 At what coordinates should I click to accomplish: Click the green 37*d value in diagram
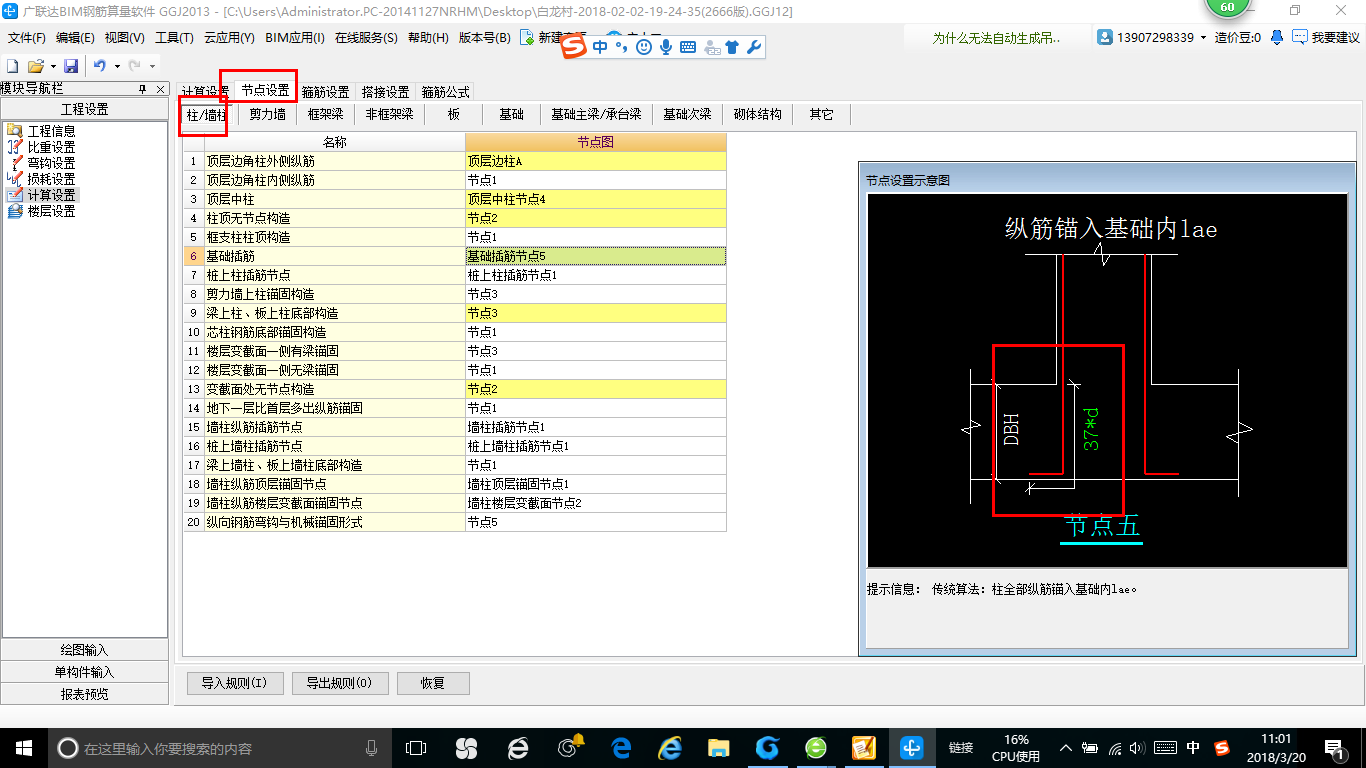pos(1092,427)
